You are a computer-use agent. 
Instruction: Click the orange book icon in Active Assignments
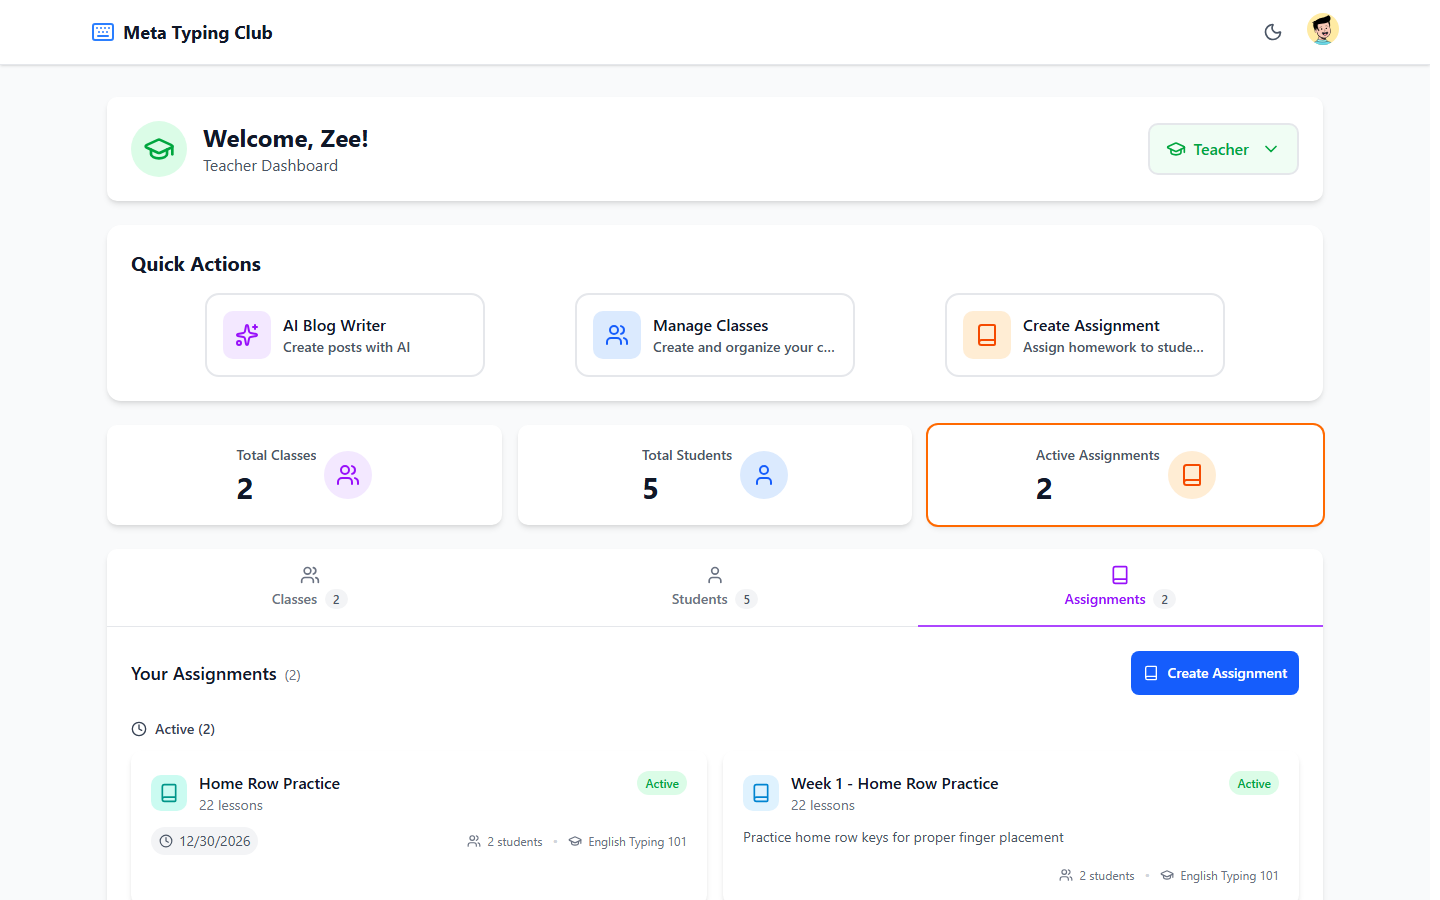[x=1192, y=475]
